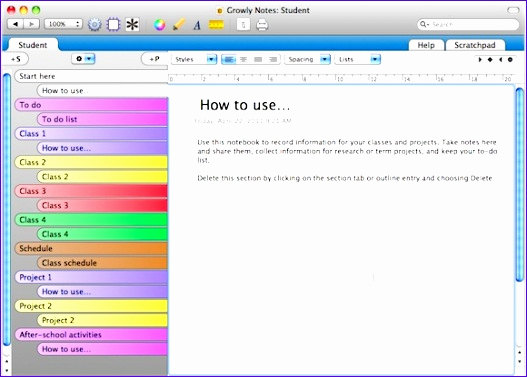Select the yellow Project 2 section

point(91,306)
